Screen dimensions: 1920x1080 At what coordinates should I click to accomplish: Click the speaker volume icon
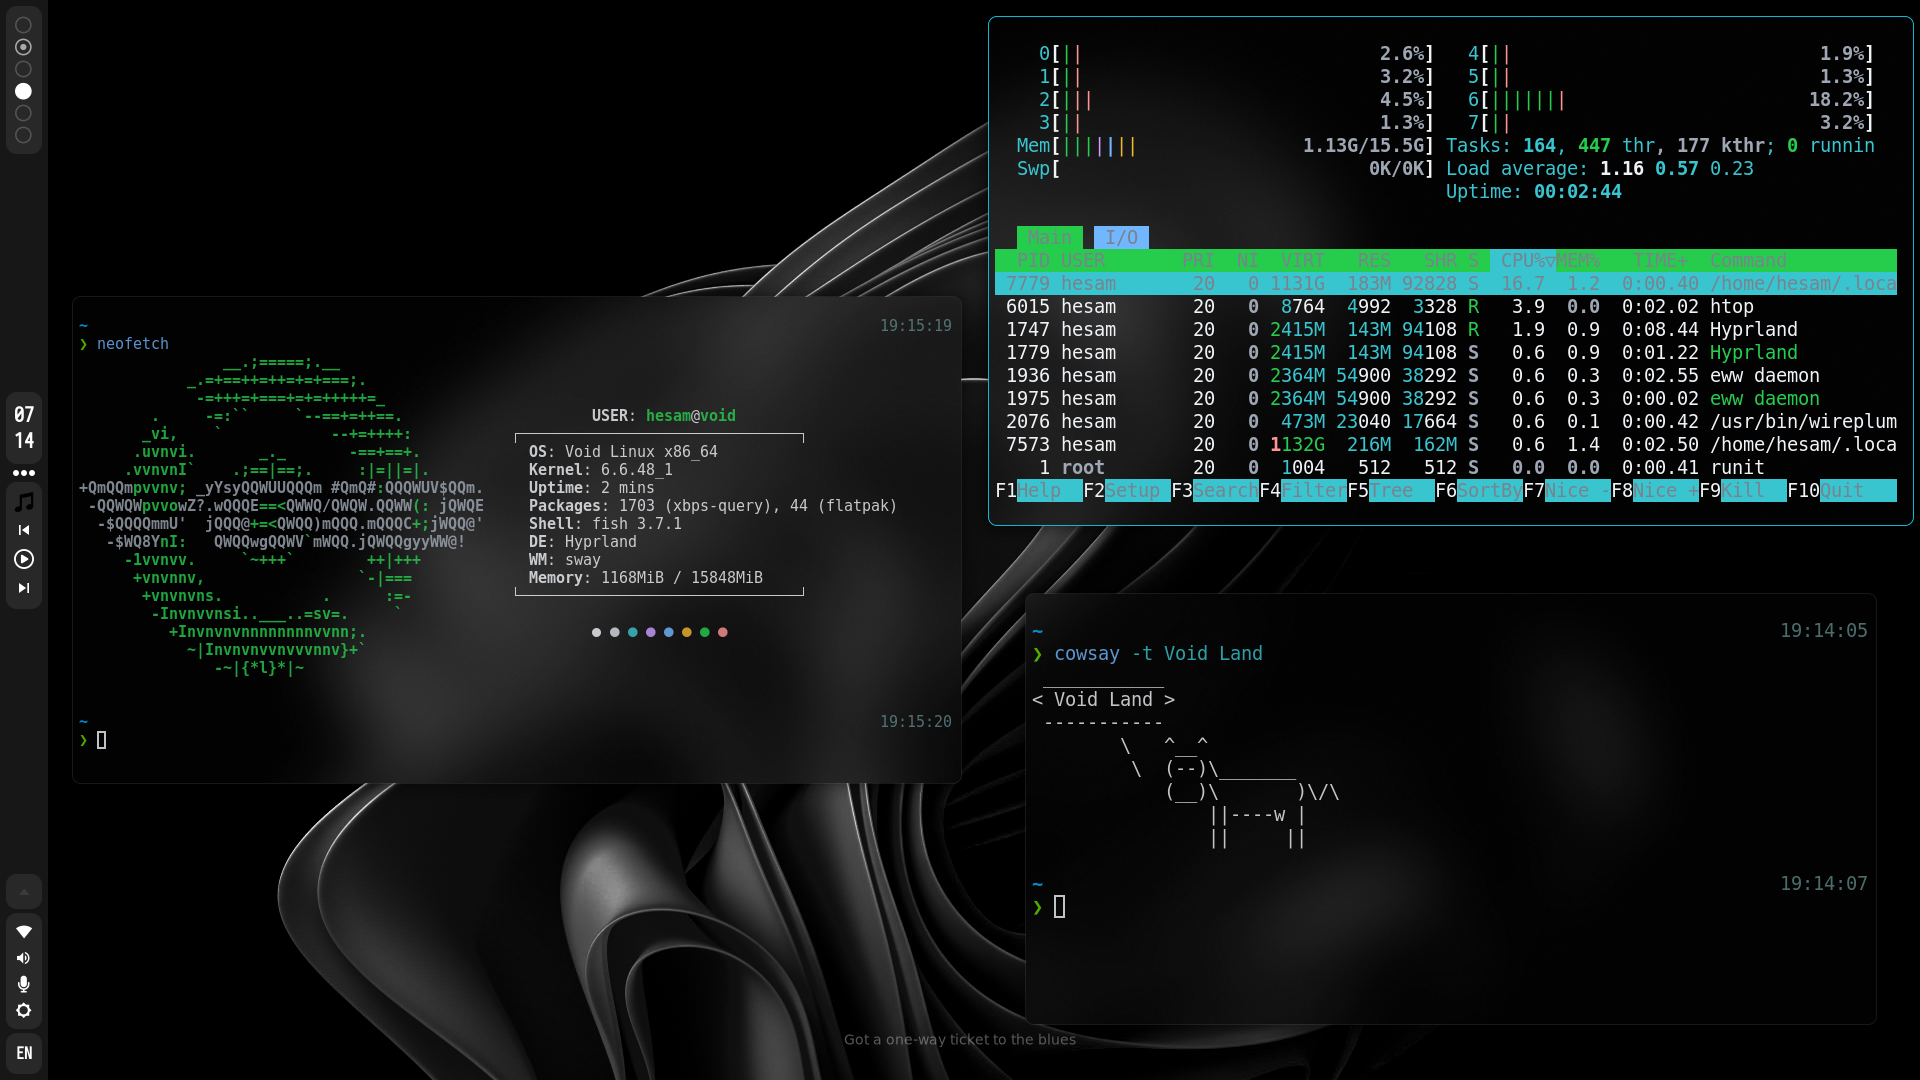(x=24, y=958)
